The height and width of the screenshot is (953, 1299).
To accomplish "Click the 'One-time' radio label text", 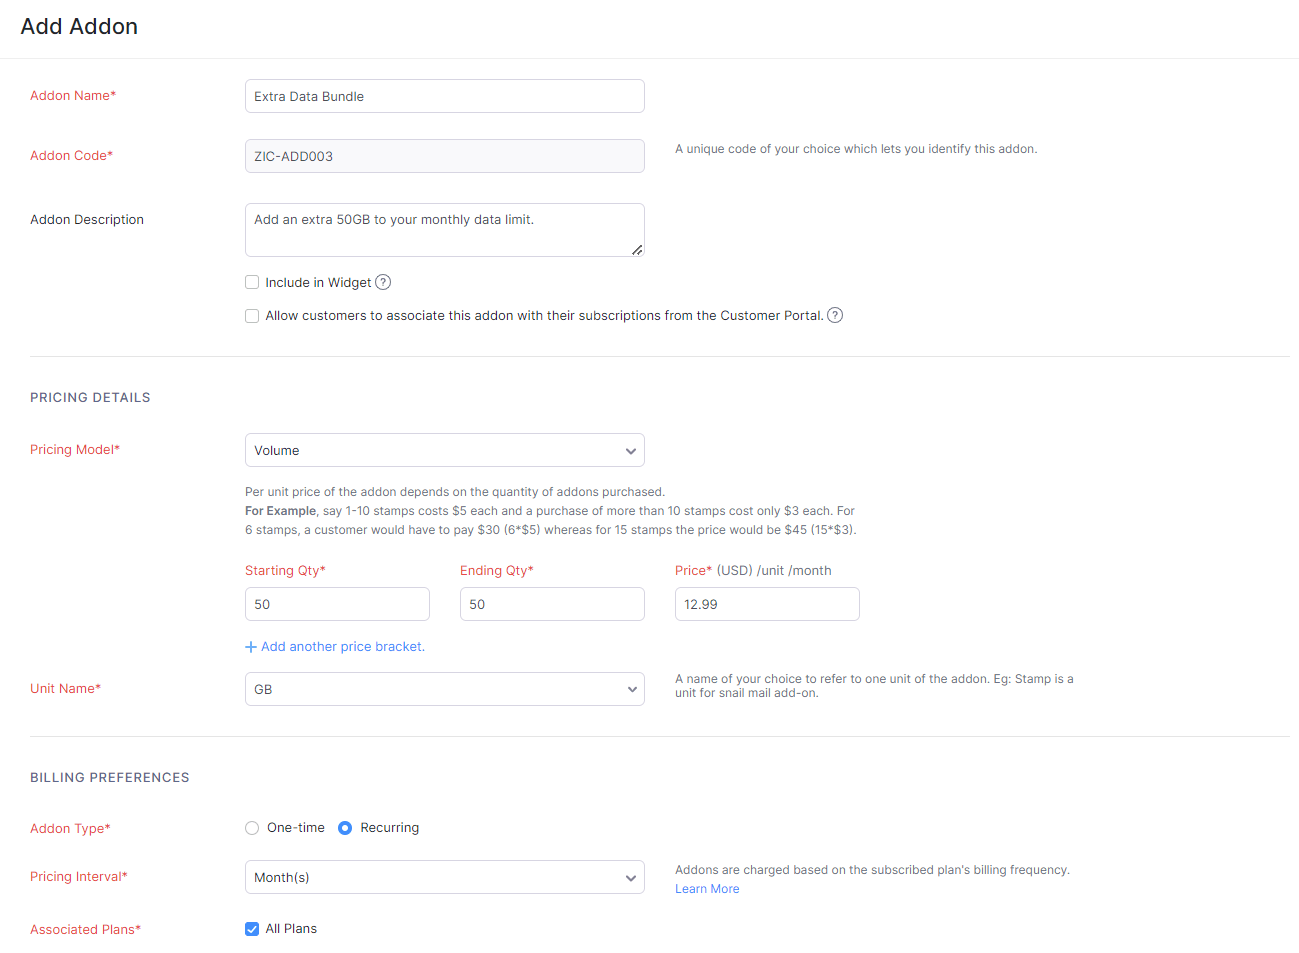I will point(296,827).
